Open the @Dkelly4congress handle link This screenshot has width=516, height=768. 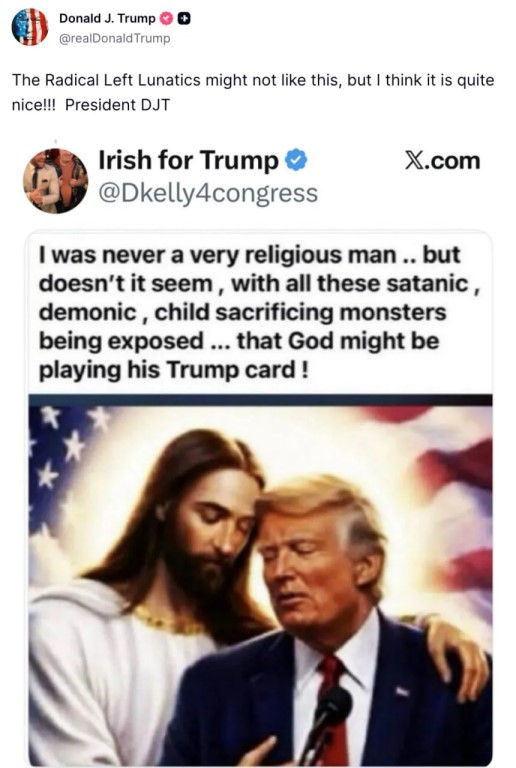[x=208, y=193]
